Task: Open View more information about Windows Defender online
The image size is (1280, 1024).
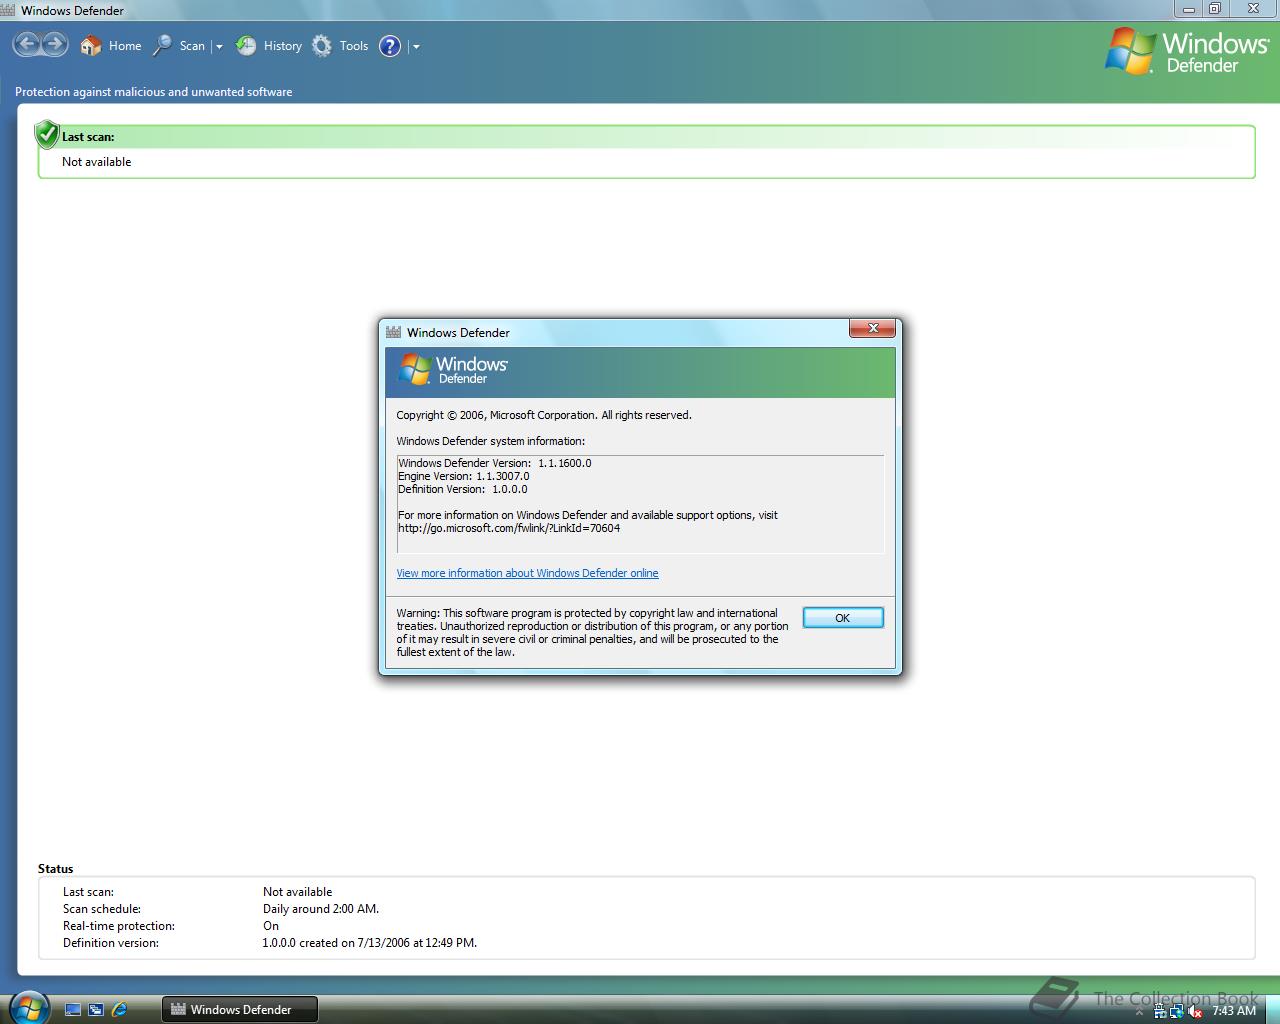Action: tap(527, 573)
